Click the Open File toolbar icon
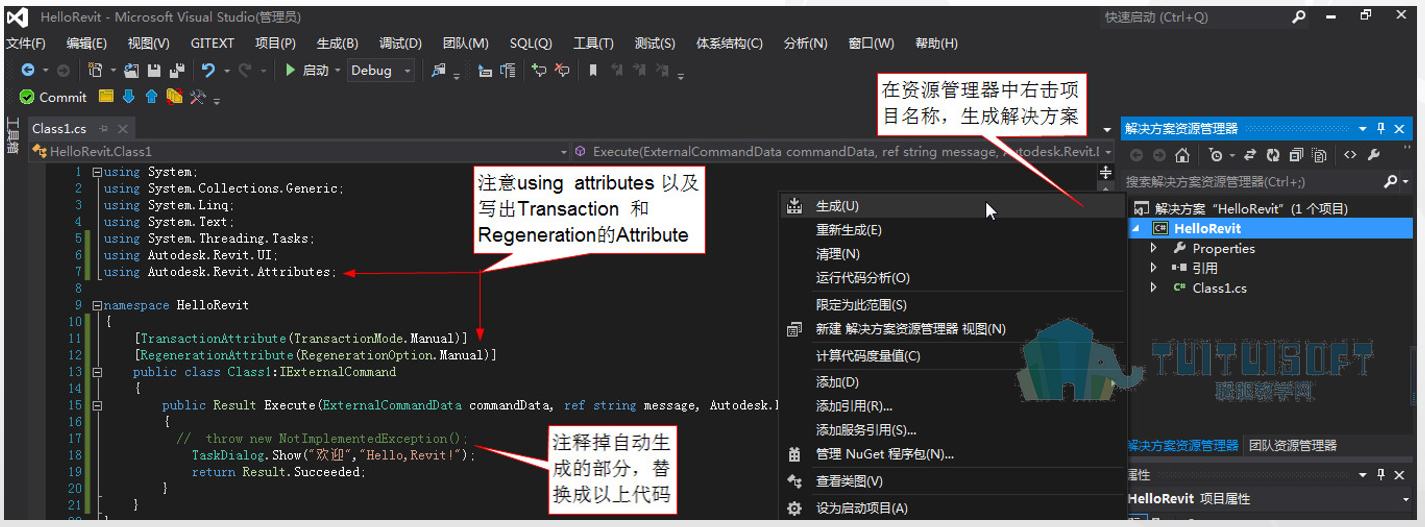Image resolution: width=1425 pixels, height=527 pixels. point(131,71)
